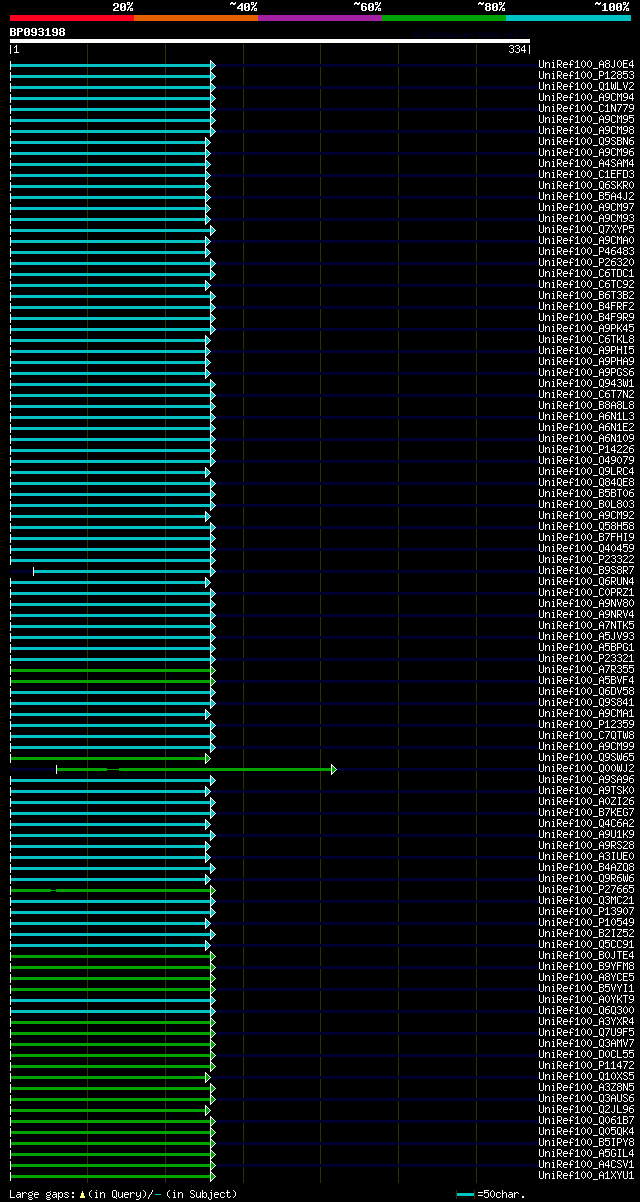The height and width of the screenshot is (1202, 640).
Task: Select hit label UniRef100_A9PK45
Action: (x=586, y=328)
